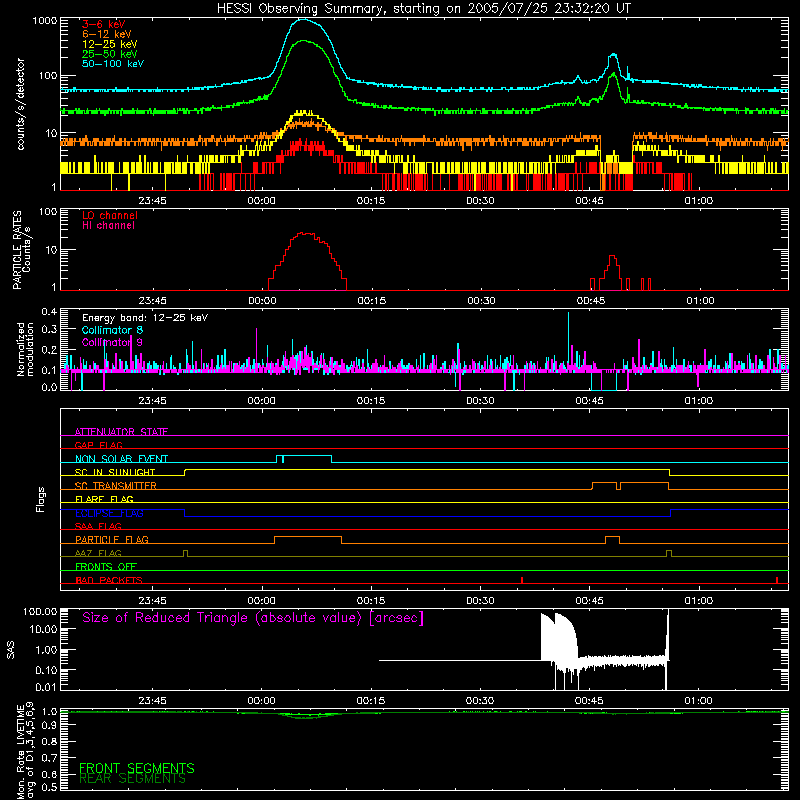This screenshot has height=800, width=800.
Task: Click the HI channel legend entry
Action: point(108,226)
